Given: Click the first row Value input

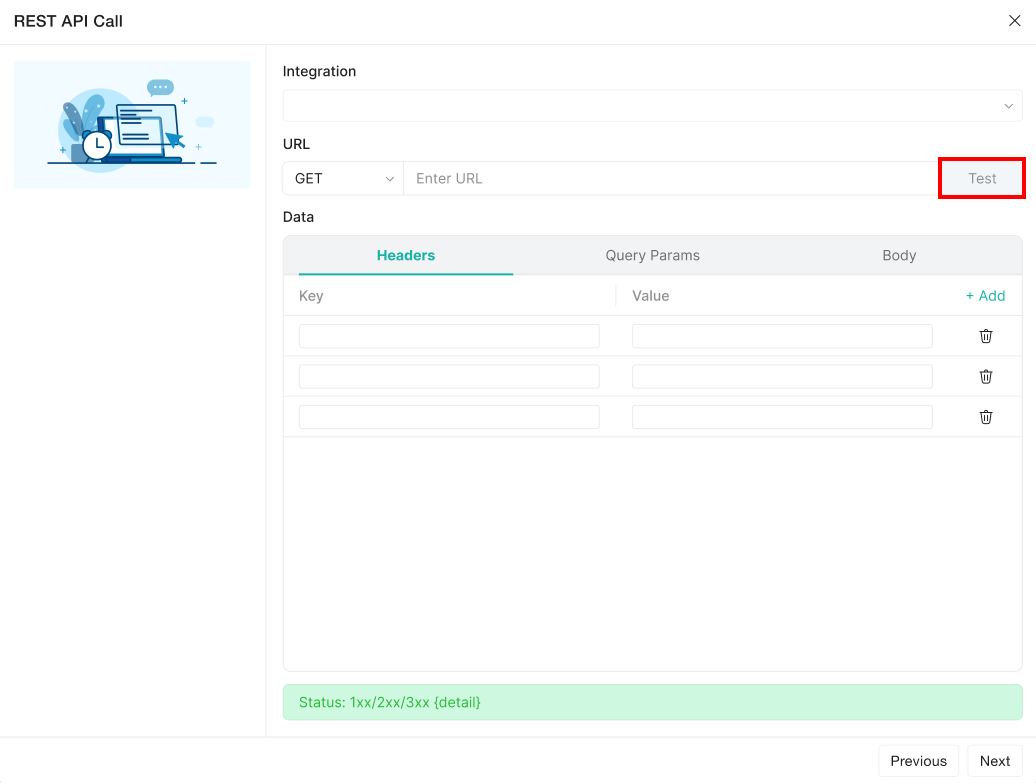Looking at the screenshot, I should click(782, 336).
